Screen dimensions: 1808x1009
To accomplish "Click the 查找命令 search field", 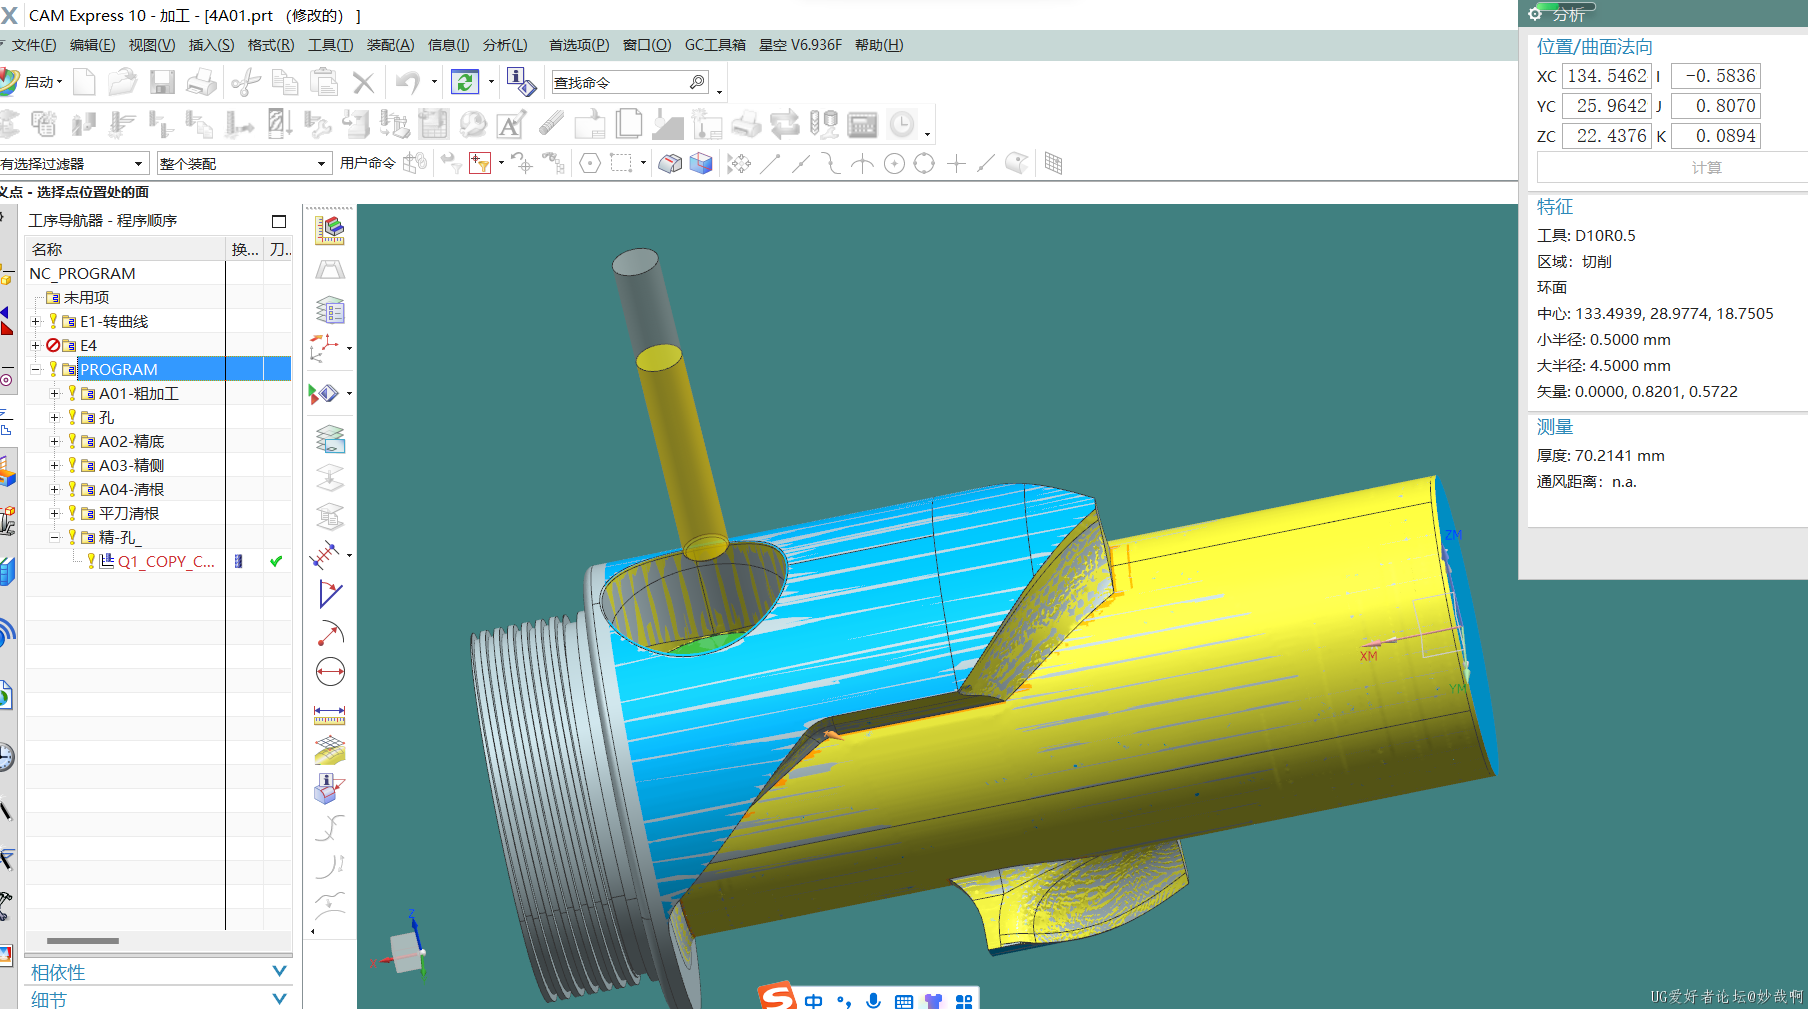I will point(620,82).
